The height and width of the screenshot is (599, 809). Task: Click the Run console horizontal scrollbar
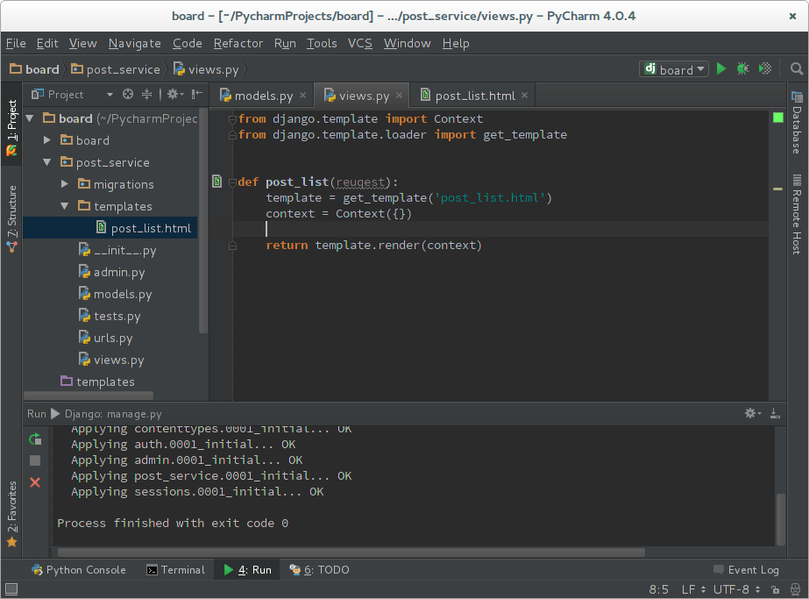[x=351, y=552]
